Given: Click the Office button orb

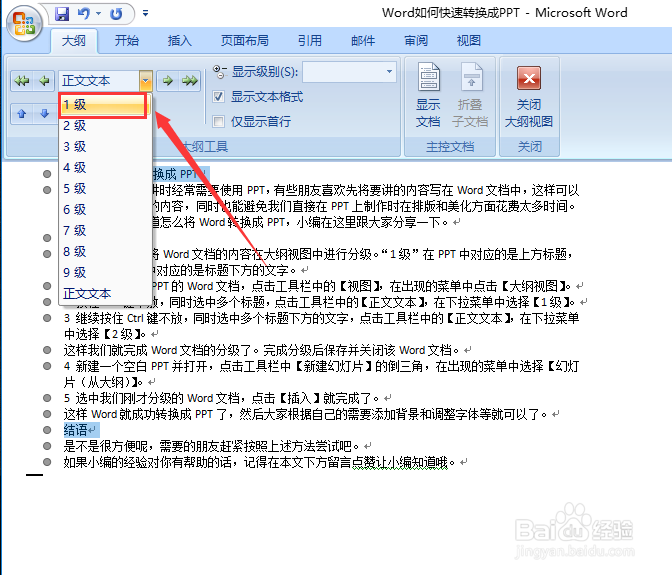Looking at the screenshot, I should click(24, 23).
